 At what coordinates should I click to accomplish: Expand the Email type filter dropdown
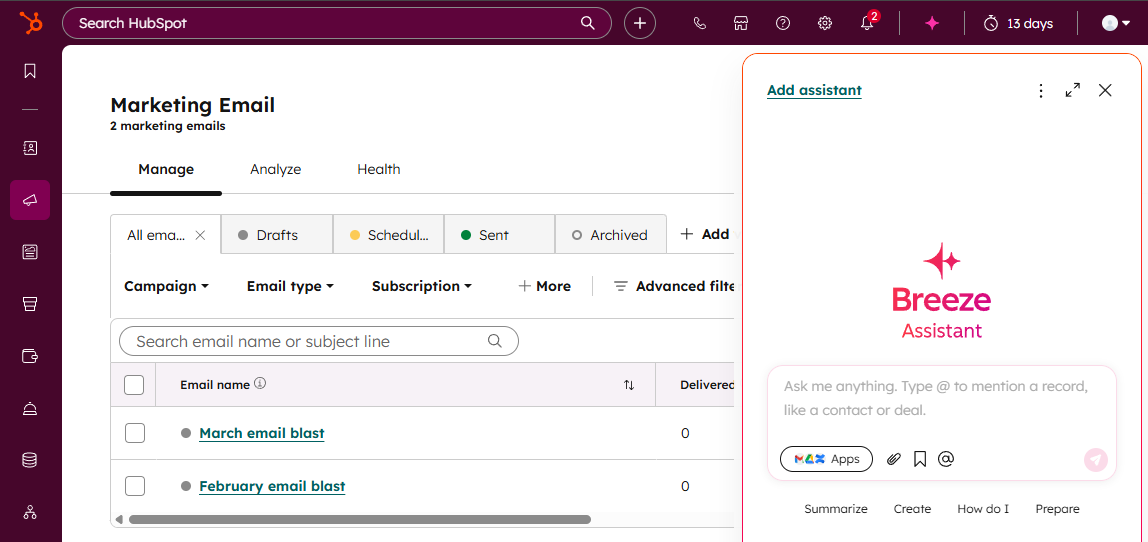pyautogui.click(x=290, y=286)
